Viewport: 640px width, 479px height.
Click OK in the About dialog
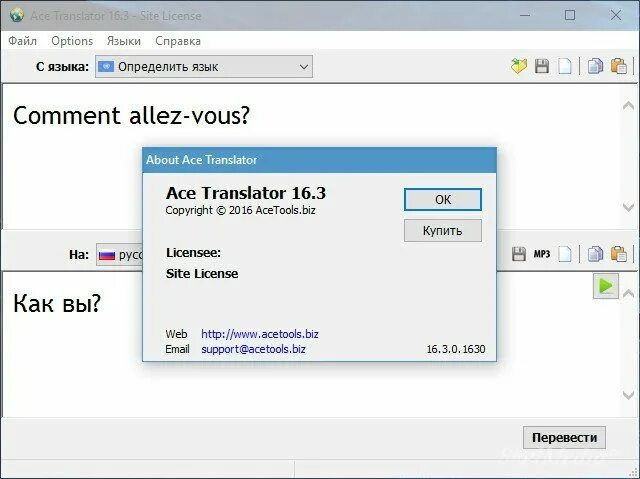pos(443,200)
